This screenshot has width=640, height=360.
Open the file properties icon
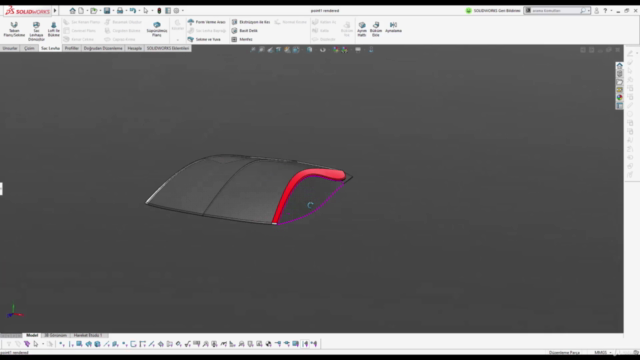pyautogui.click(x=168, y=11)
